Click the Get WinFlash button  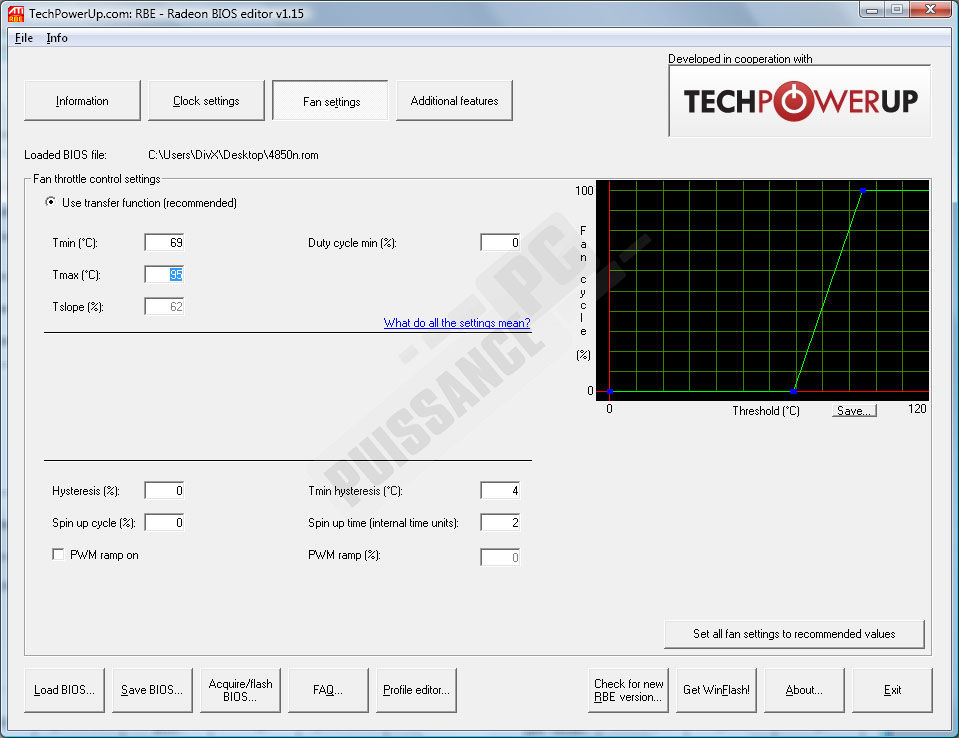pos(716,690)
